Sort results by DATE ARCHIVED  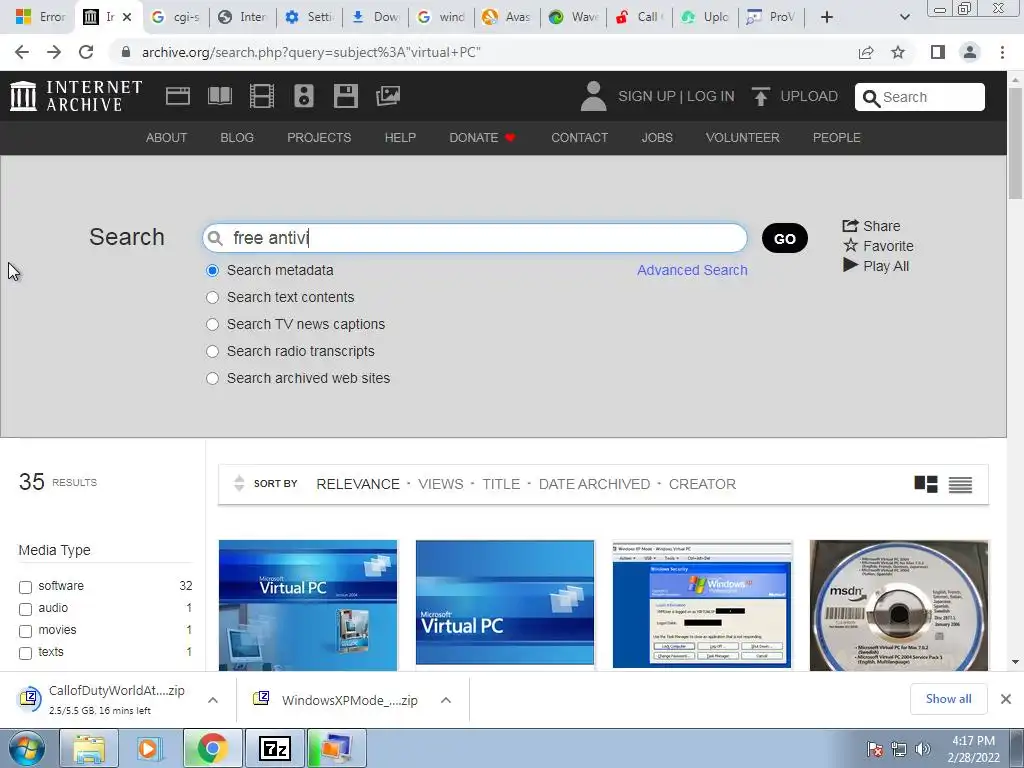click(x=594, y=484)
